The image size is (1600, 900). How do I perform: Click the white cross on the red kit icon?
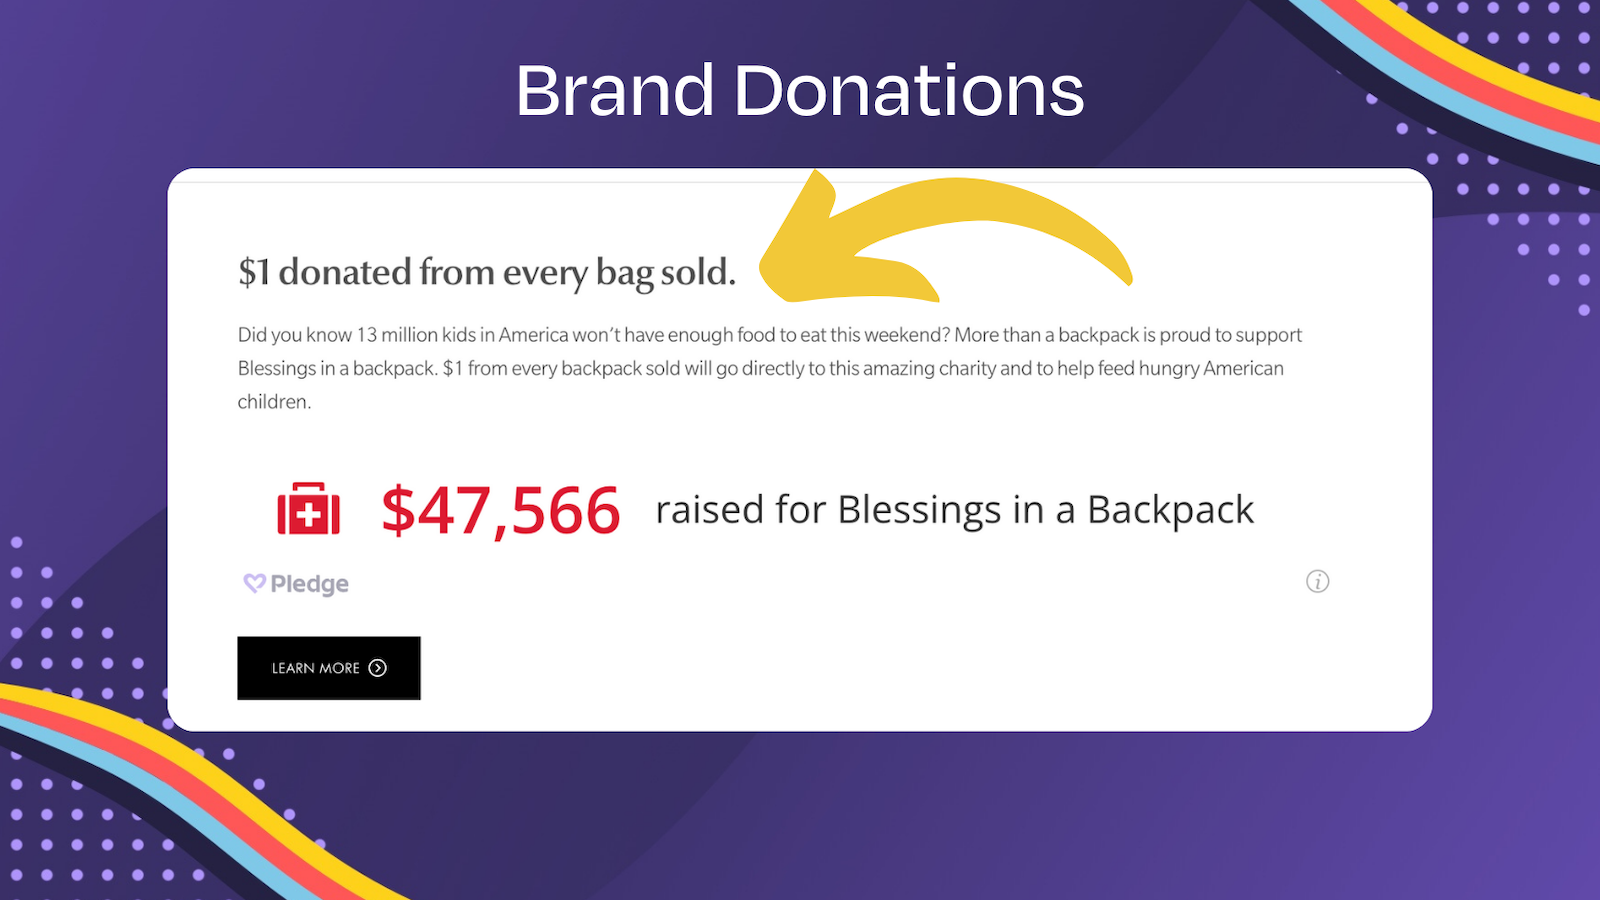[x=310, y=513]
